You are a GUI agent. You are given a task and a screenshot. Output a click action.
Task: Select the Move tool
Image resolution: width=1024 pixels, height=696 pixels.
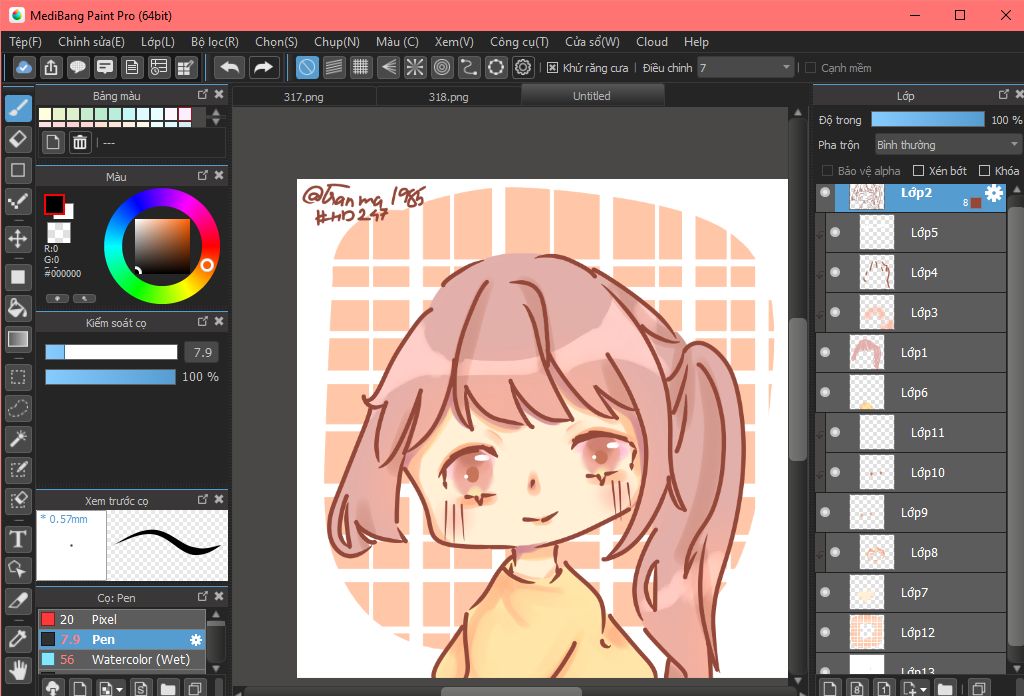(18, 238)
